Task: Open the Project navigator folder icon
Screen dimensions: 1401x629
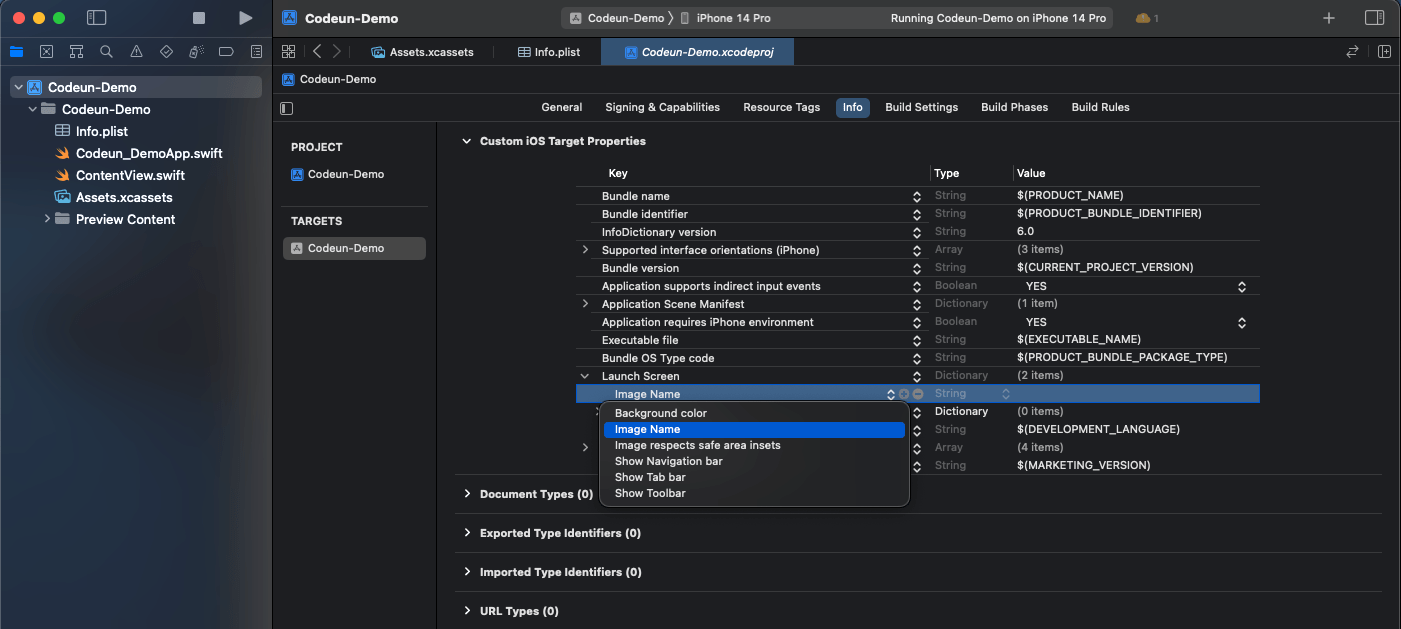Action: coord(16,52)
